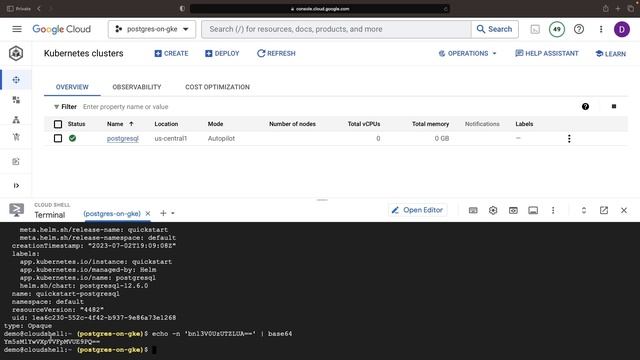
Task: Switch to the OBSERVABILITY tab
Action: (x=137, y=87)
